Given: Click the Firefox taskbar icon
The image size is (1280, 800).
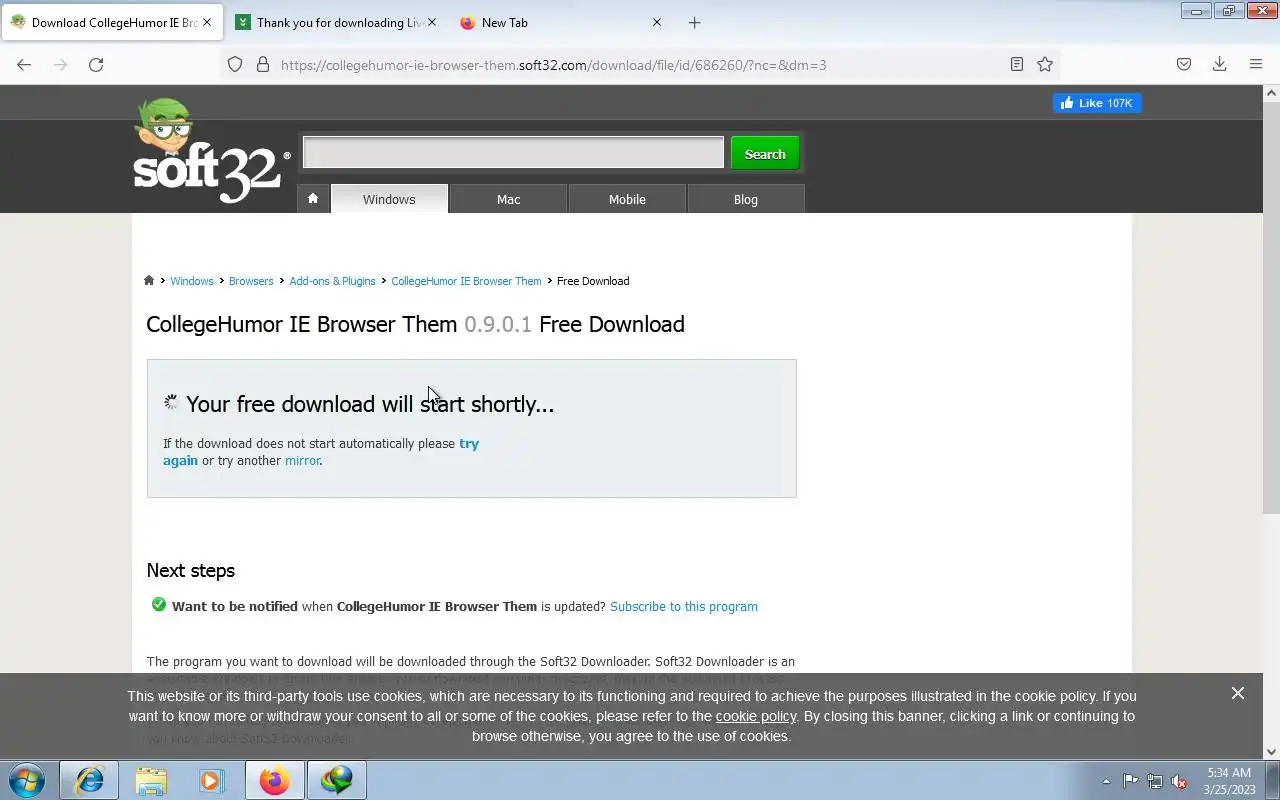Looking at the screenshot, I should click(x=274, y=780).
